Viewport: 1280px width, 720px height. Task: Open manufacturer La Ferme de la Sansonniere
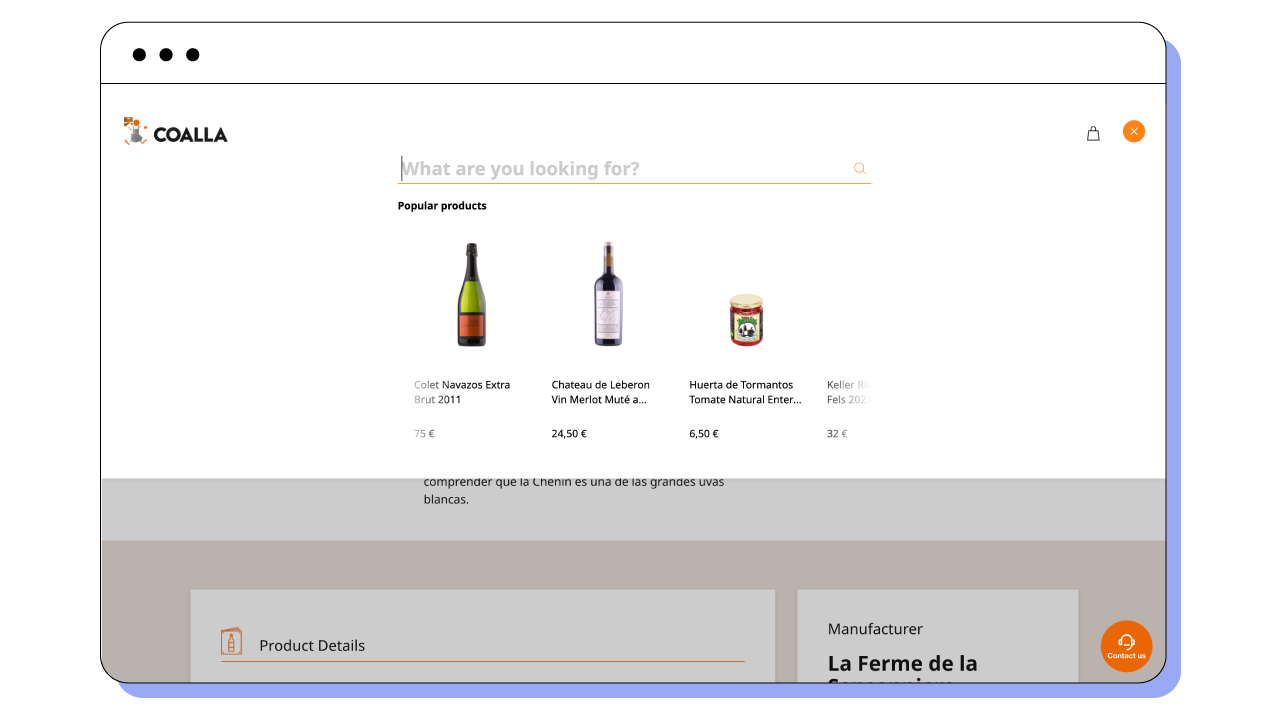(902, 663)
